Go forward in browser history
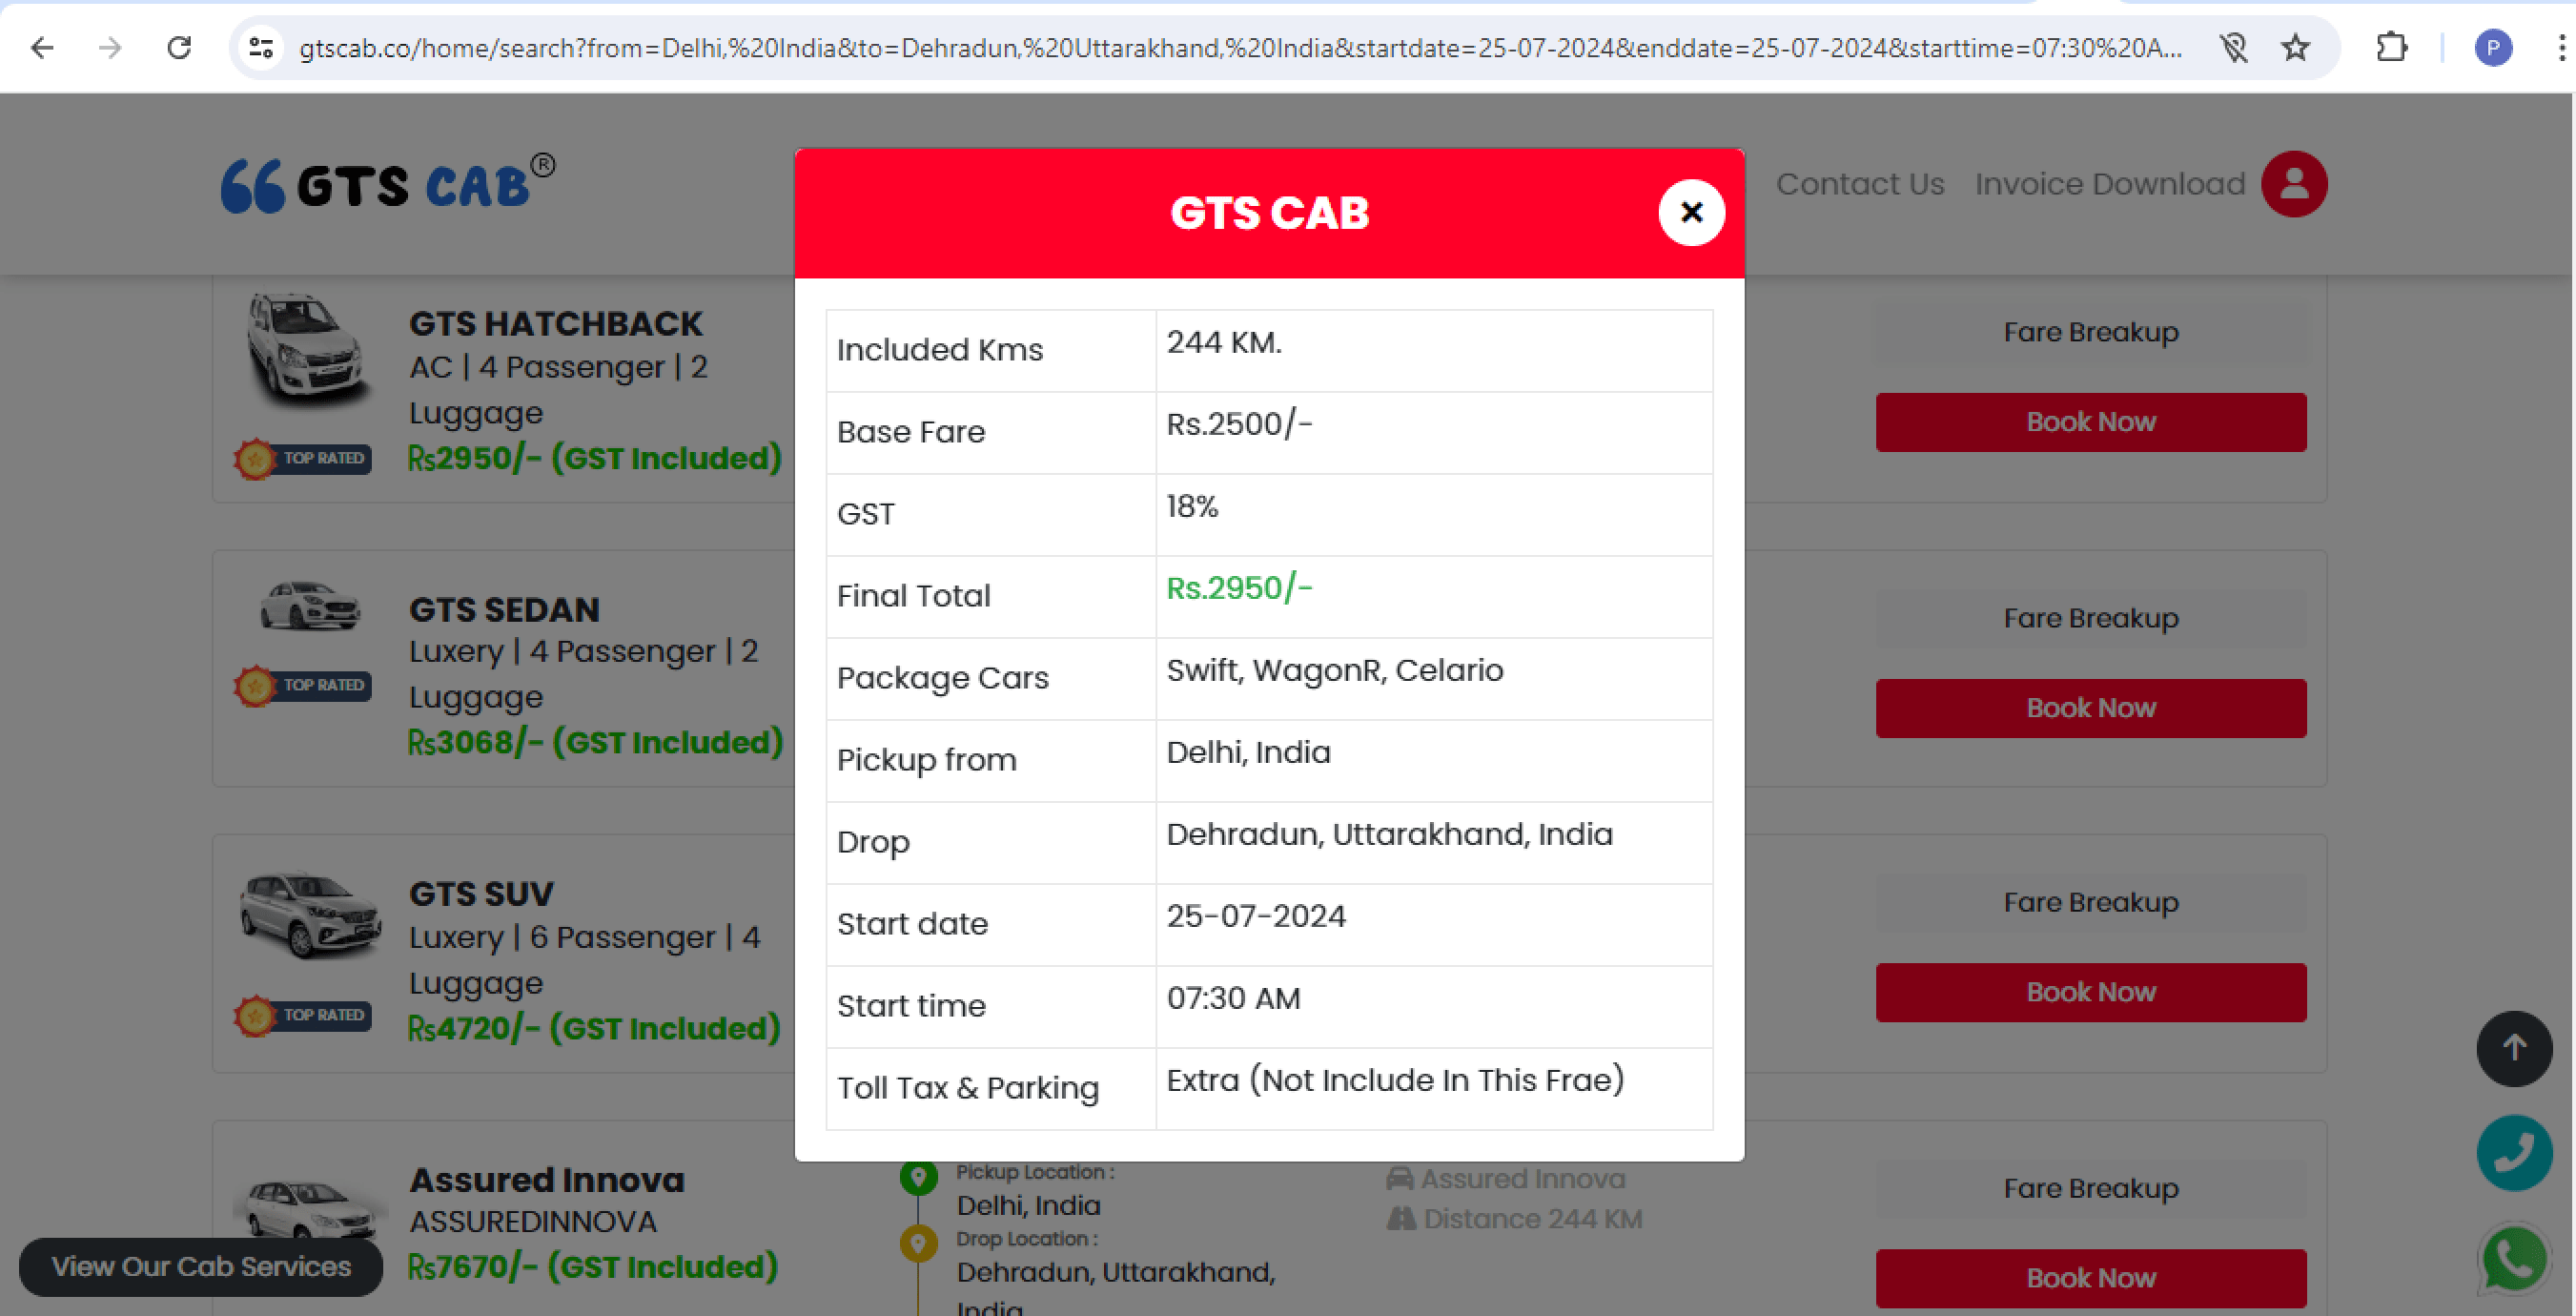 tap(110, 47)
